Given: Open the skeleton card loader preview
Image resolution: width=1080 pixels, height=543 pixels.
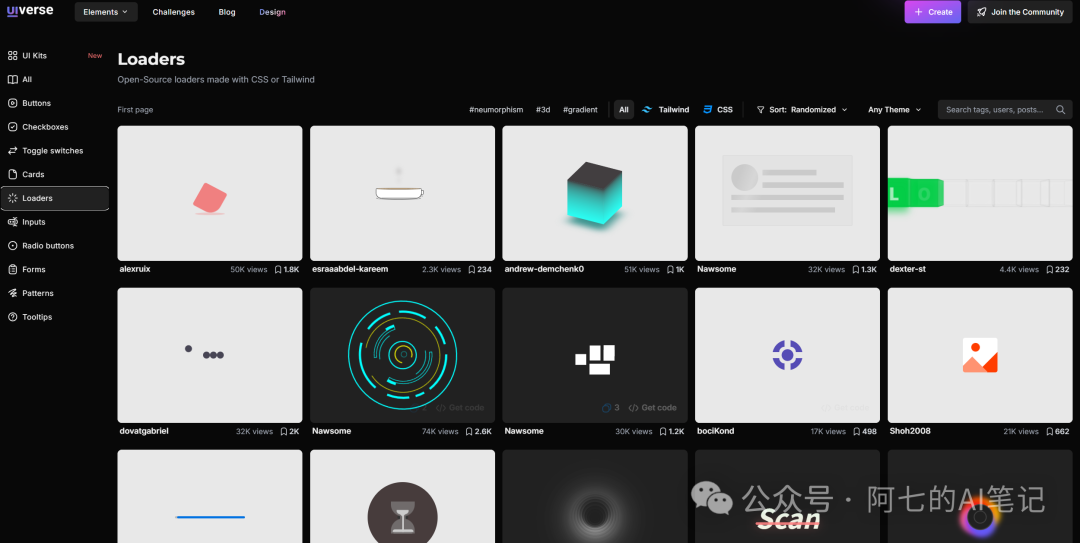Looking at the screenshot, I should pos(787,193).
